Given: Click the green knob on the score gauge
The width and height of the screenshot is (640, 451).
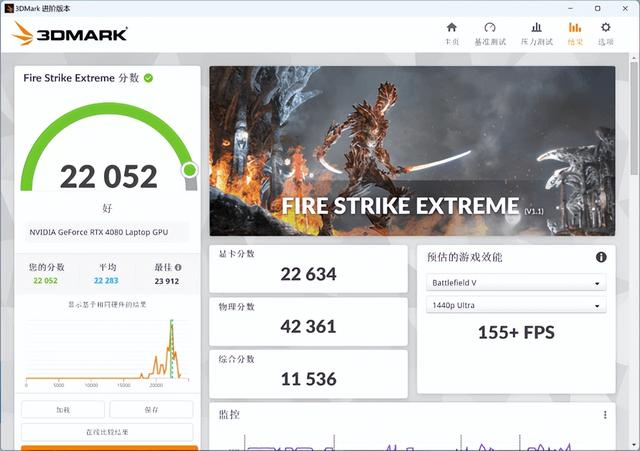Looking at the screenshot, I should (189, 170).
